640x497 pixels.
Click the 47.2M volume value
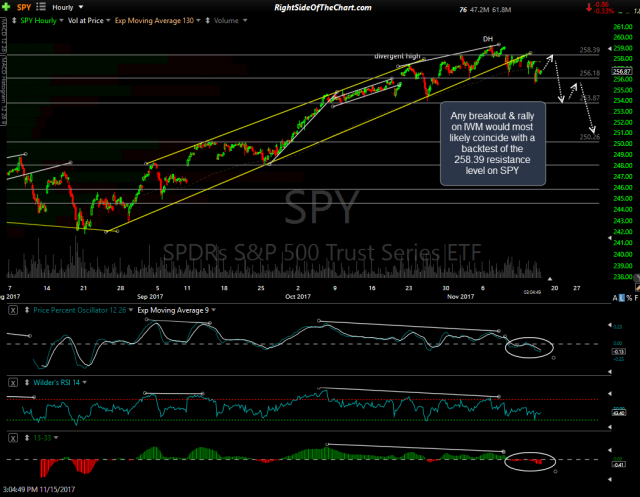479,10
